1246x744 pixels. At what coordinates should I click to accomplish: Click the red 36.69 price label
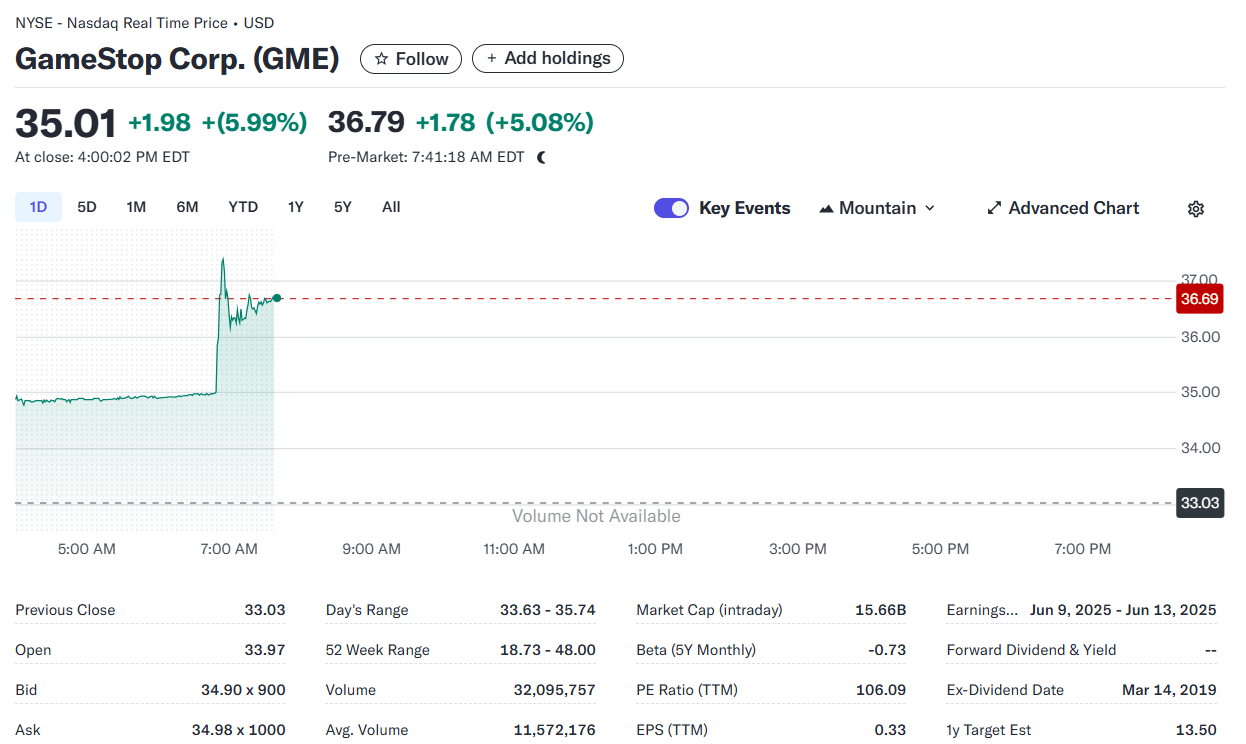(x=1199, y=298)
